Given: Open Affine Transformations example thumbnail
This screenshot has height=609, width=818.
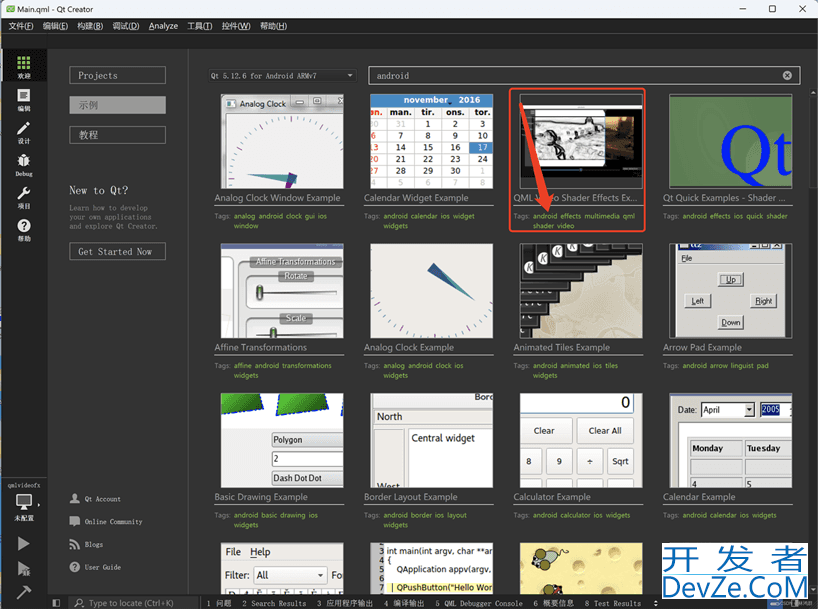Looking at the screenshot, I should pos(282,291).
